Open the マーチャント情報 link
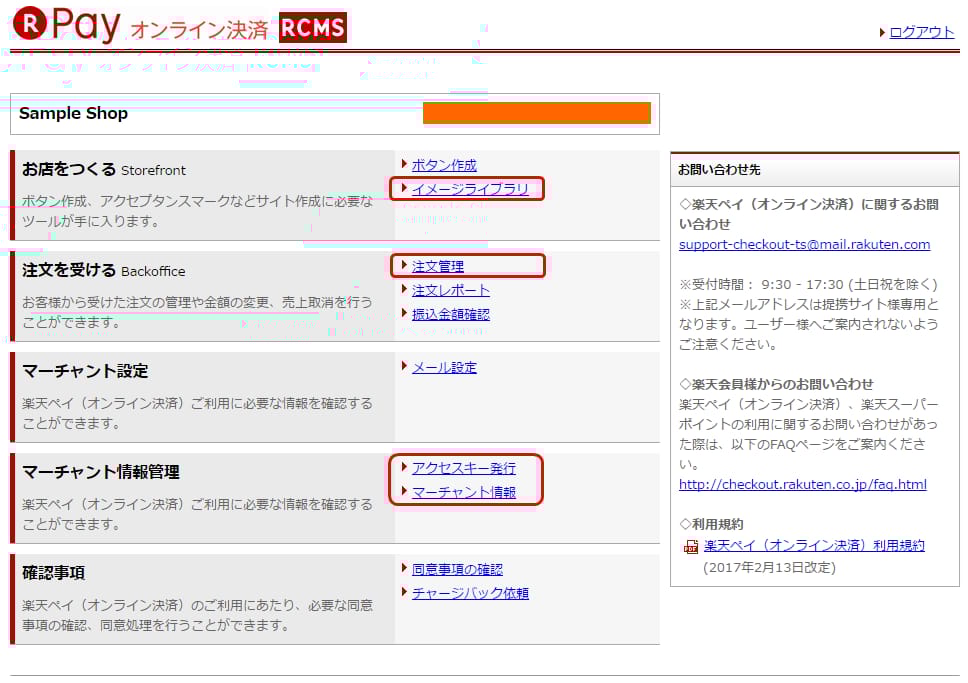Viewport: 968px width, 683px height. (x=464, y=492)
